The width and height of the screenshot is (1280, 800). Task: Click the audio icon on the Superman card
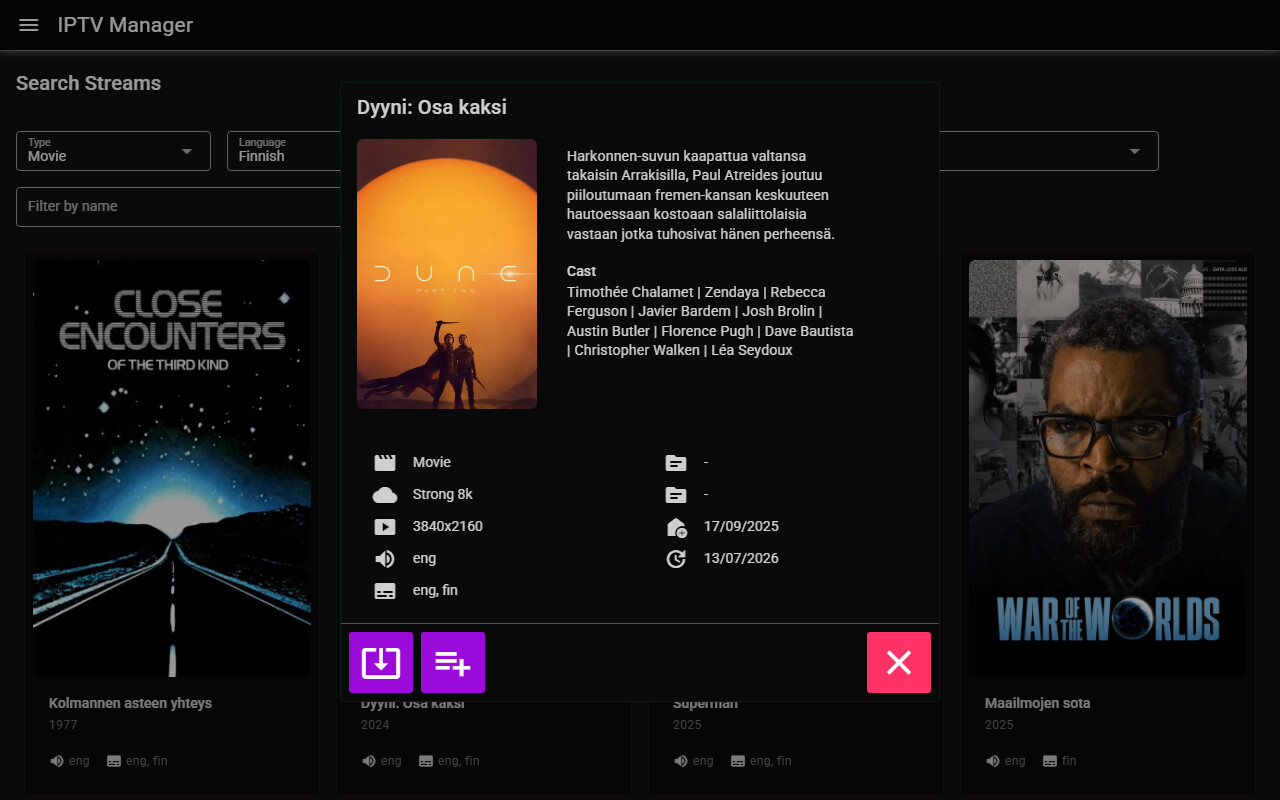pyautogui.click(x=681, y=761)
